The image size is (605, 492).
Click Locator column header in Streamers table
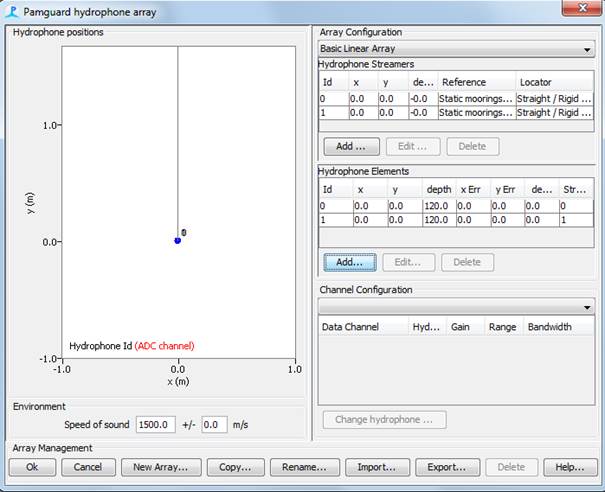[x=554, y=82]
